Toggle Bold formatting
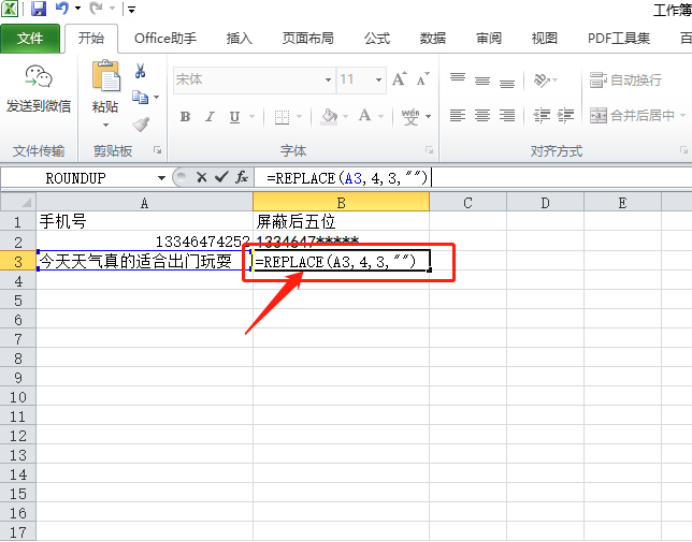The width and height of the screenshot is (692, 542). pyautogui.click(x=185, y=117)
